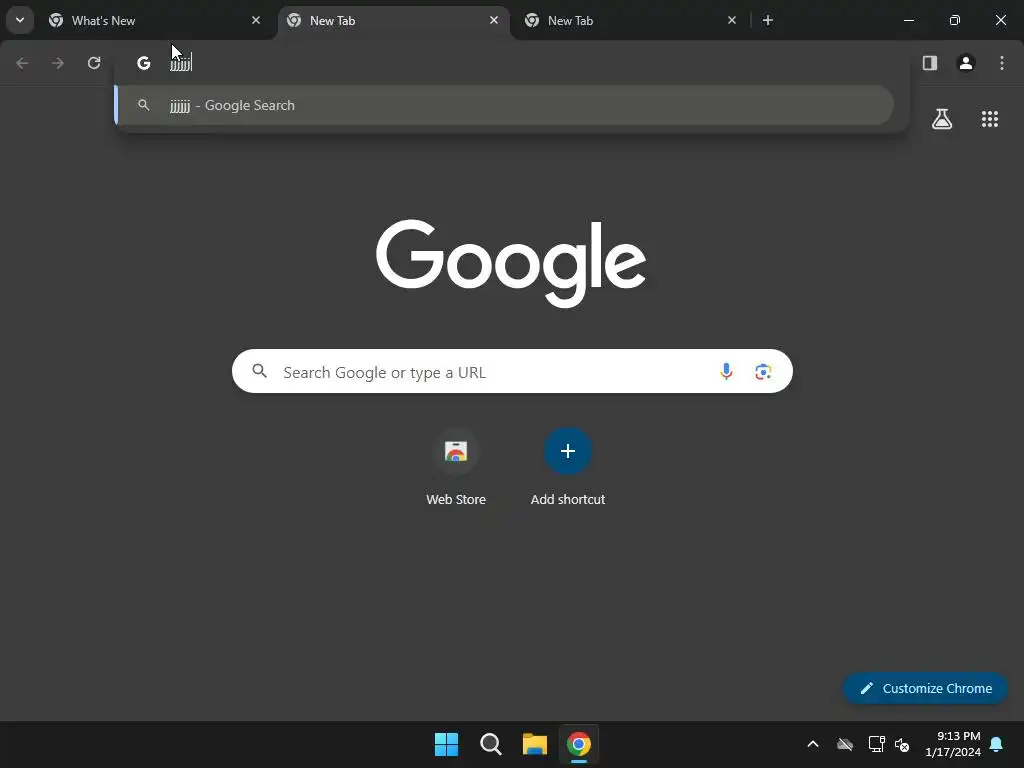Open the tab search dropdown arrow
Viewport: 1024px width, 768px height.
point(20,20)
